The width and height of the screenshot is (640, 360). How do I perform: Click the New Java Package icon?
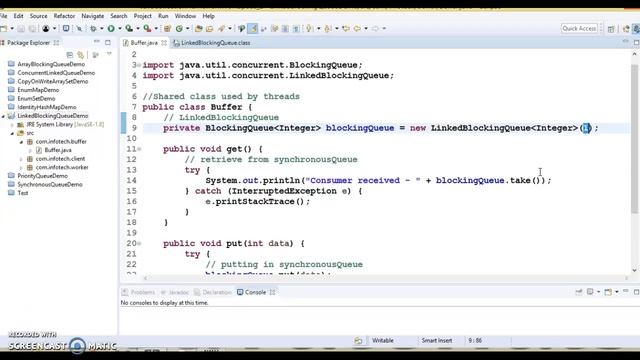point(167,29)
